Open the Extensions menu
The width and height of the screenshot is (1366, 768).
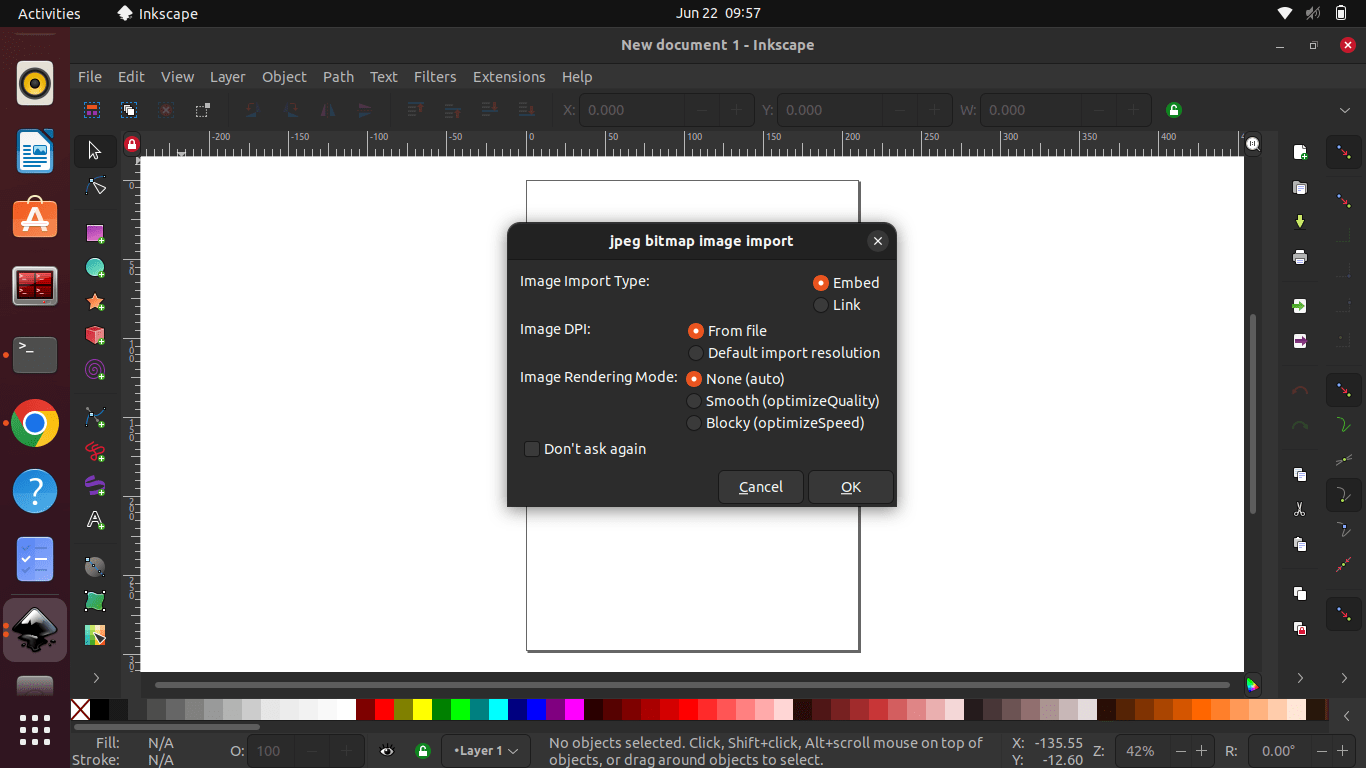point(509,77)
